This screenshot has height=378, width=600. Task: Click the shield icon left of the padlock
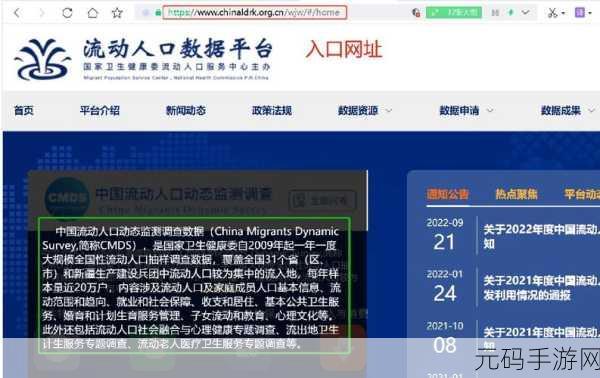[145, 13]
